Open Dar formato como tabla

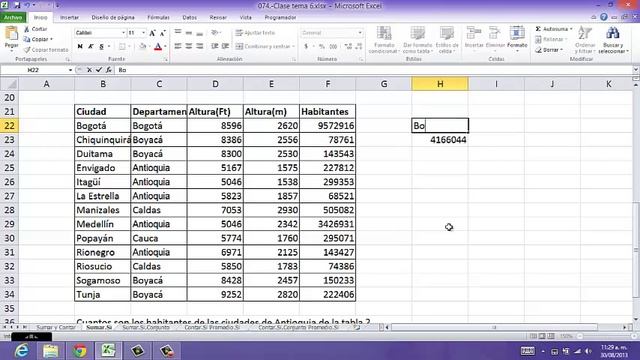417,40
